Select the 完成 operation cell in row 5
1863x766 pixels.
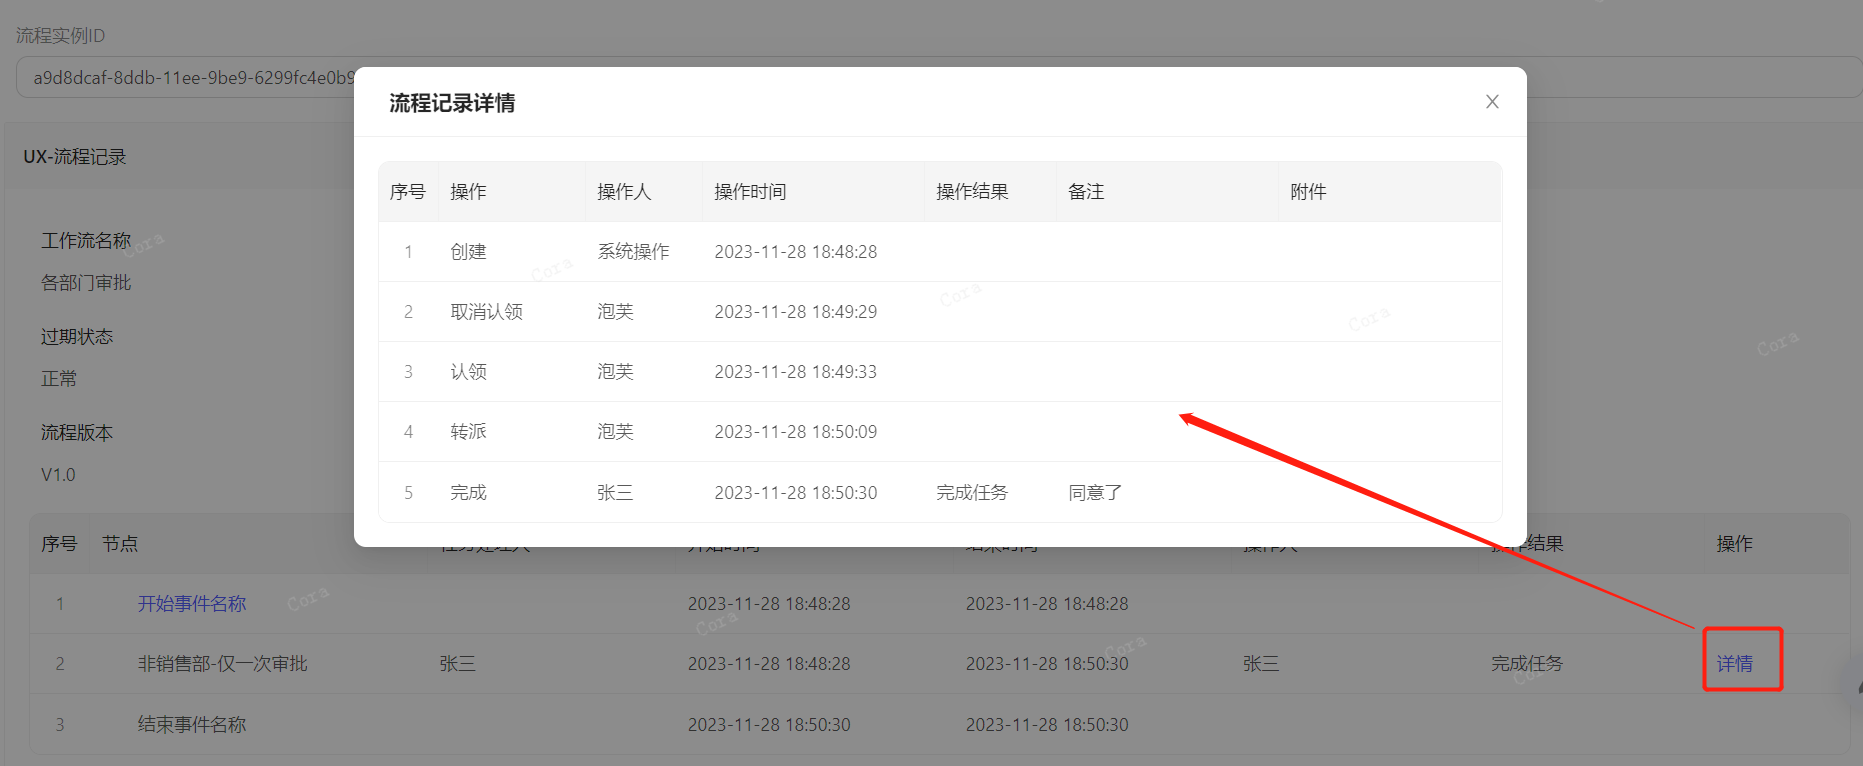pos(468,493)
